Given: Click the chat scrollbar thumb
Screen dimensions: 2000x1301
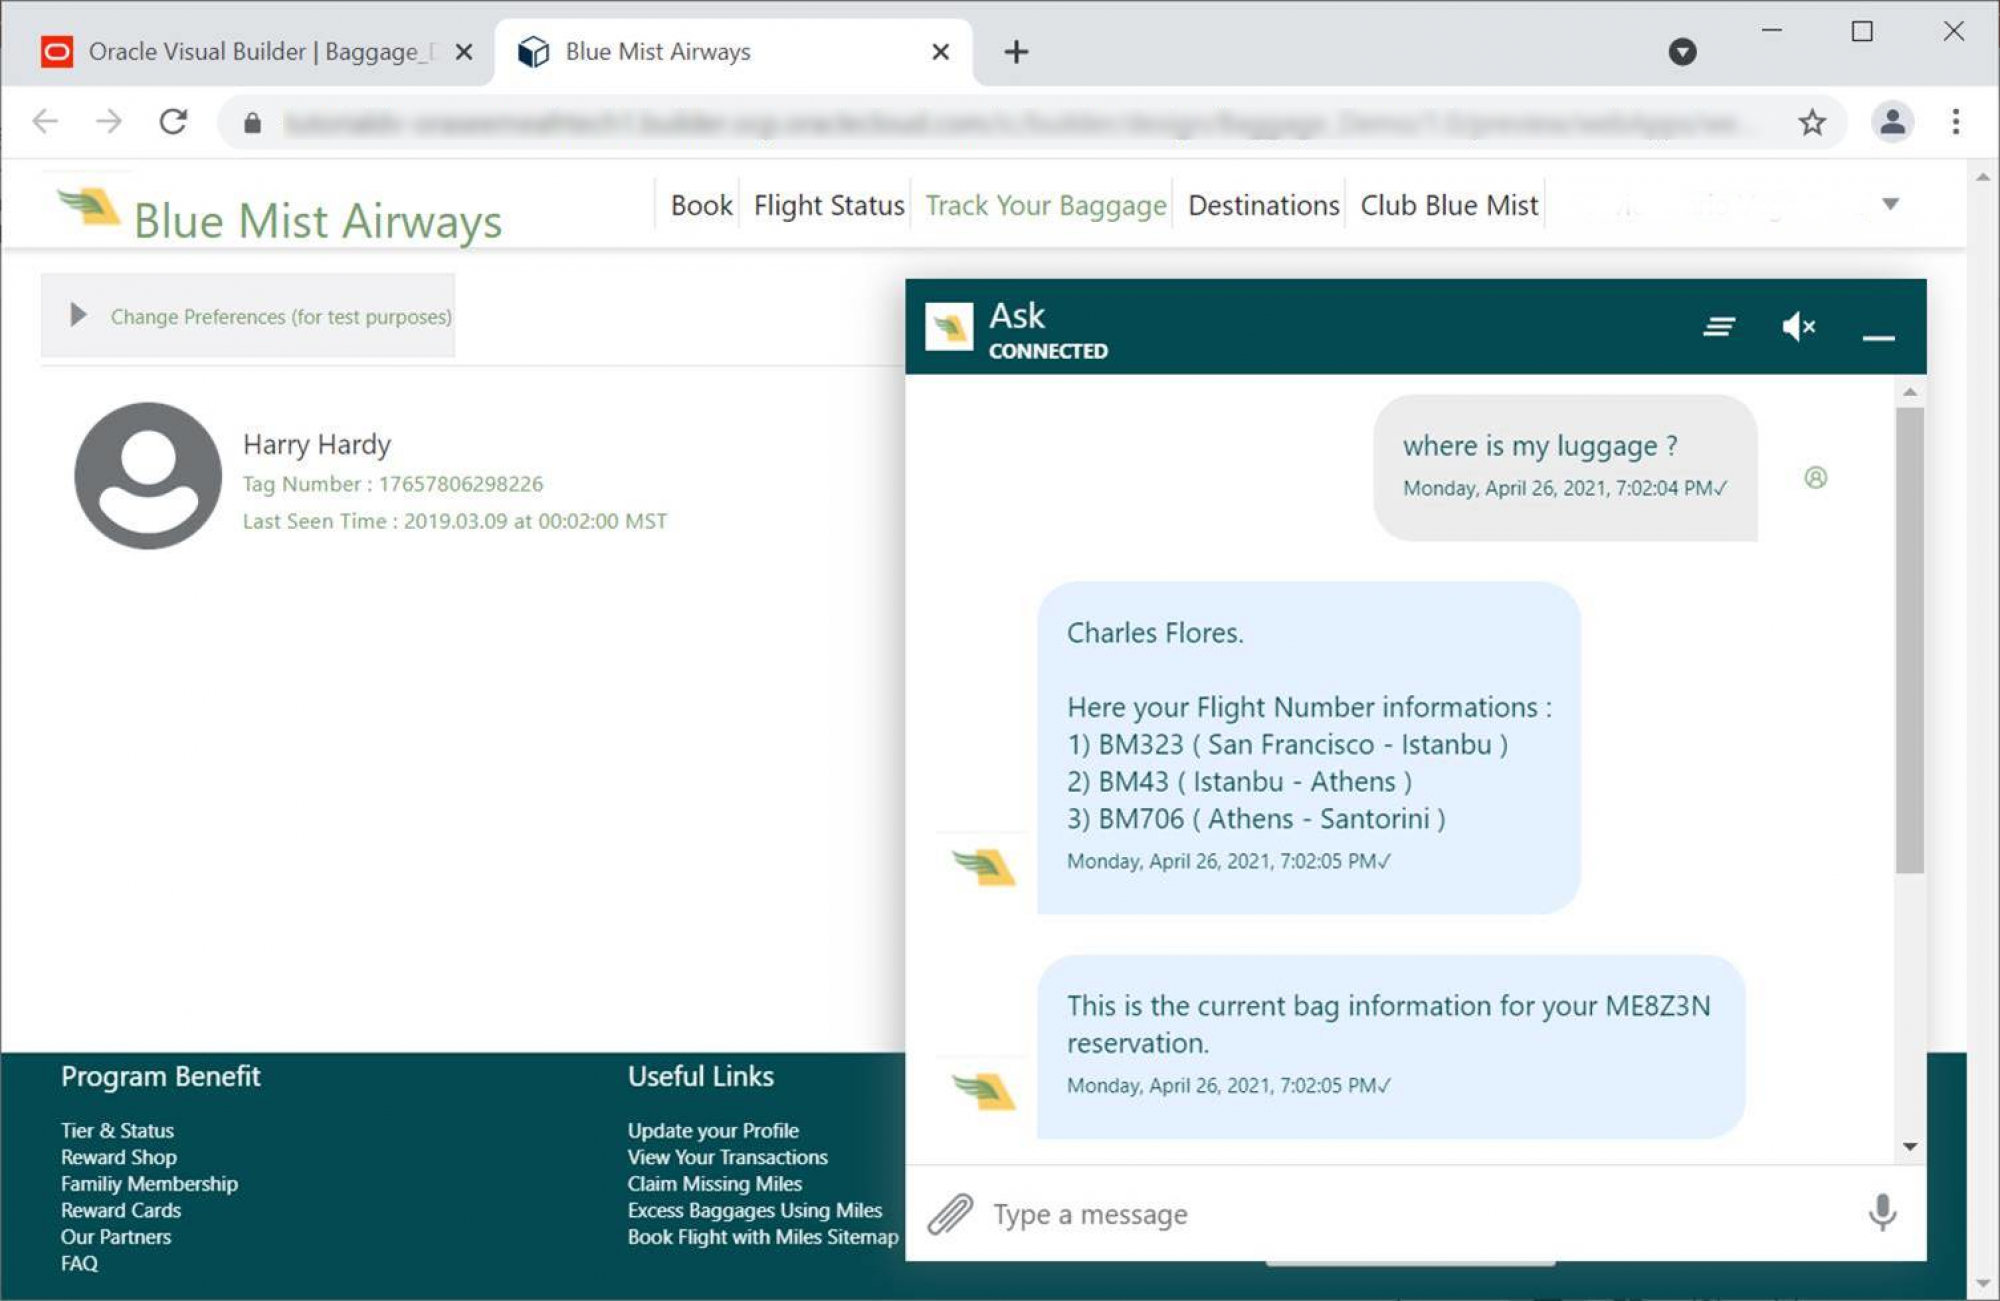Looking at the screenshot, I should coord(1909,640).
